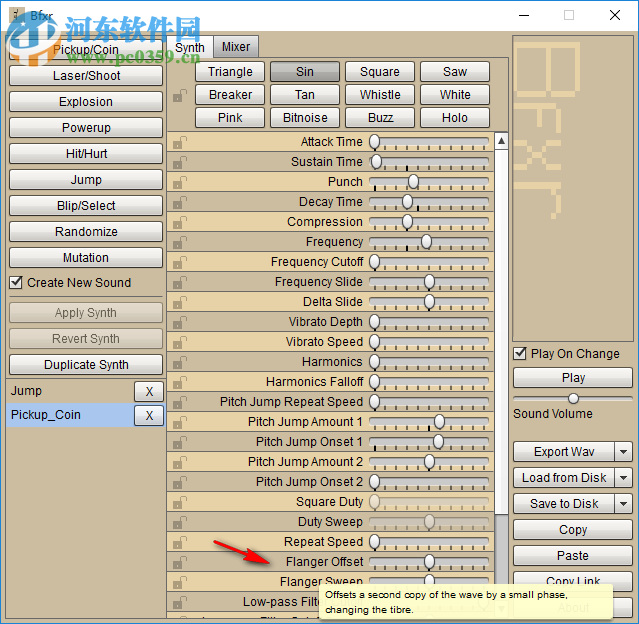Image resolution: width=639 pixels, height=624 pixels.
Task: Click the Frequency slider handle
Action: pos(426,242)
